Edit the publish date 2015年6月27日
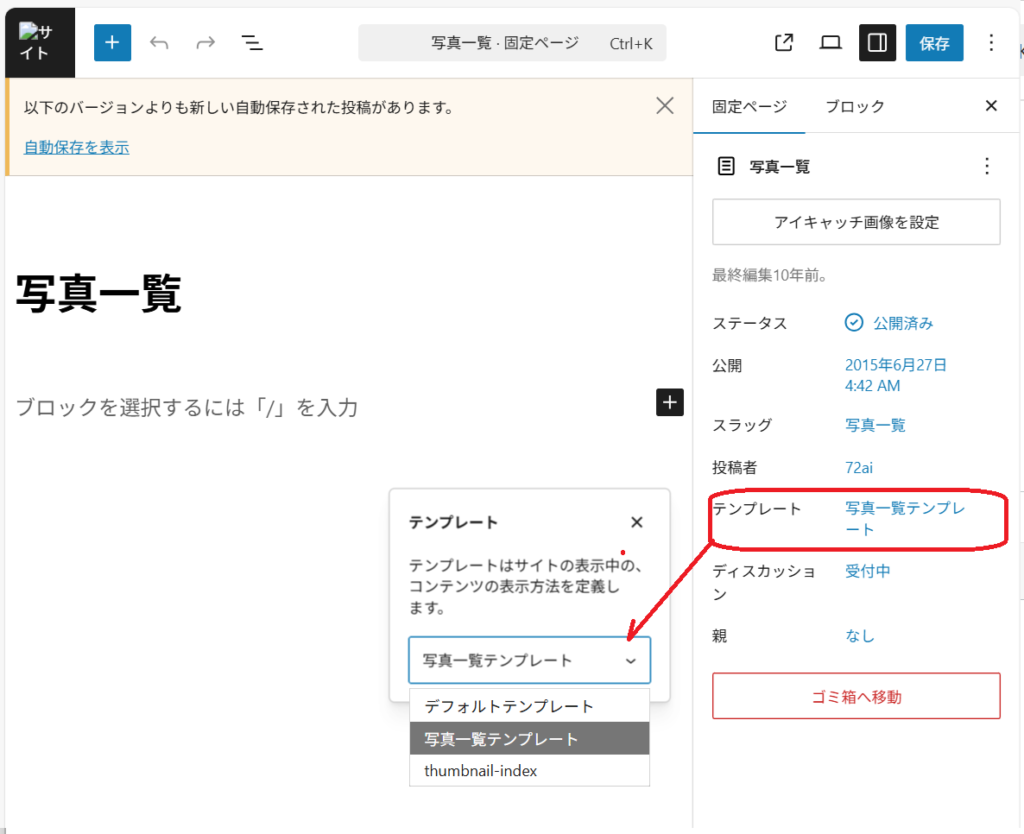Screen dimensions: 1024x834 point(895,375)
